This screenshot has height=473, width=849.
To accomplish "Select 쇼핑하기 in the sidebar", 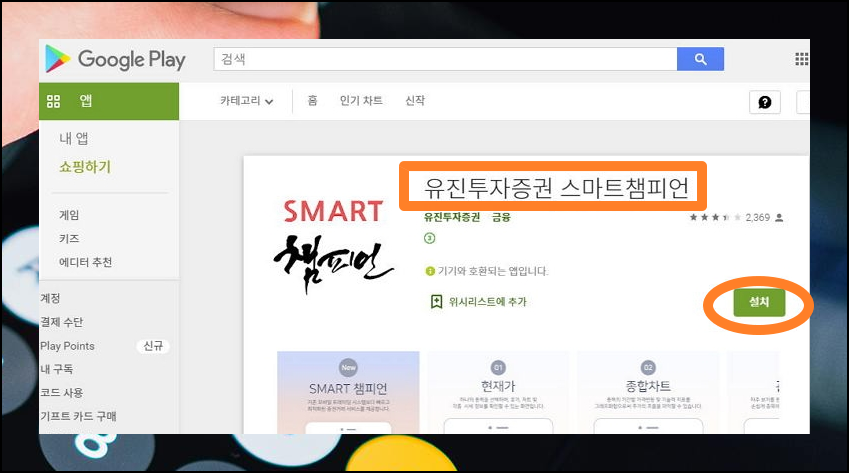I will [x=85, y=167].
